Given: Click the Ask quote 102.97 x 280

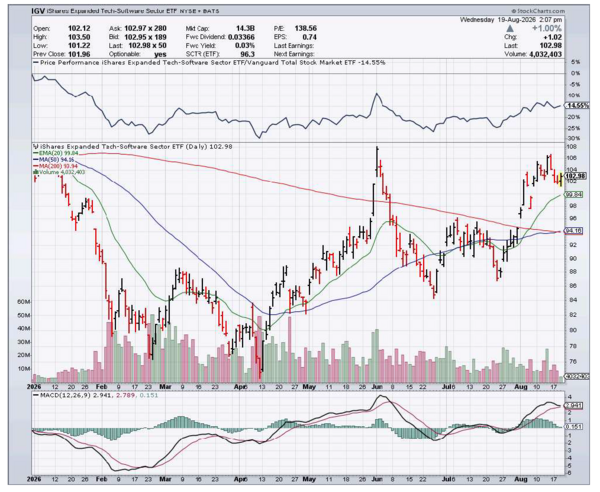Looking at the screenshot, I should pos(145,28).
